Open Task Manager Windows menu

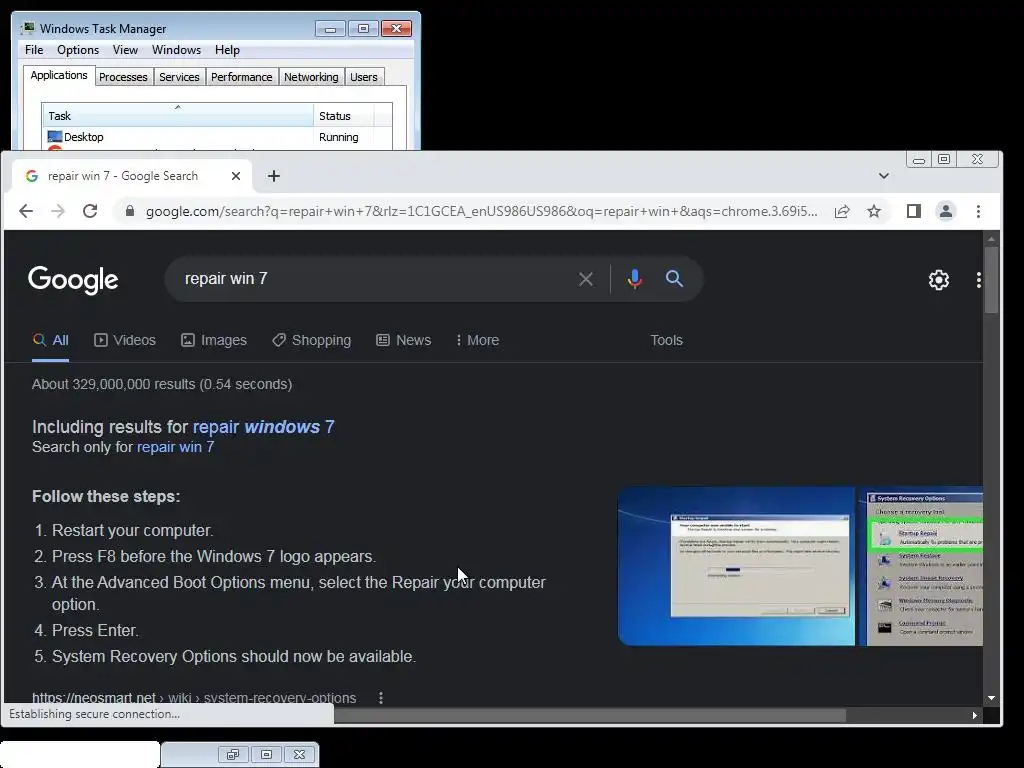[x=176, y=50]
